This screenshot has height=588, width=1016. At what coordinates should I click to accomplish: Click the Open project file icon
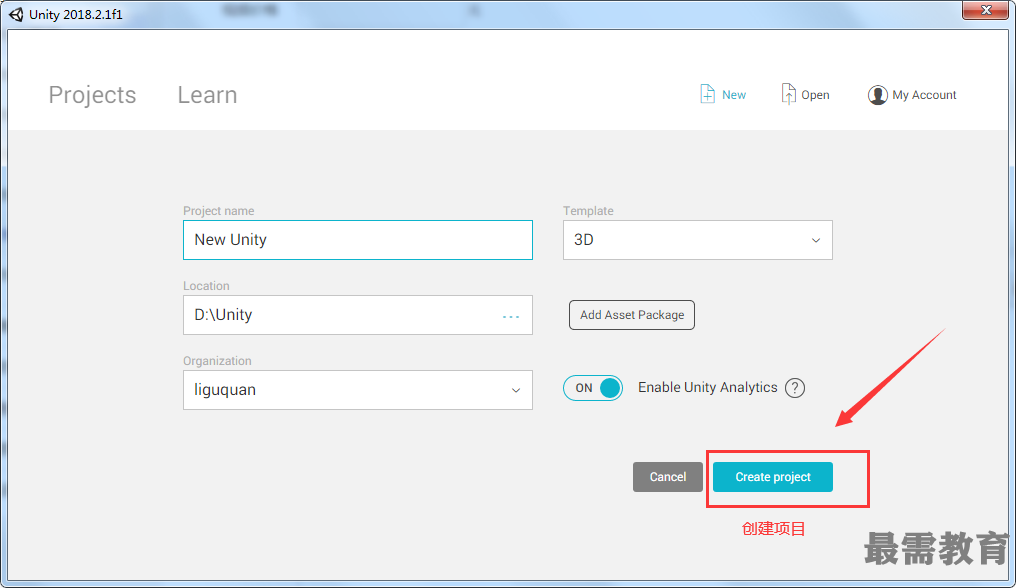788,94
